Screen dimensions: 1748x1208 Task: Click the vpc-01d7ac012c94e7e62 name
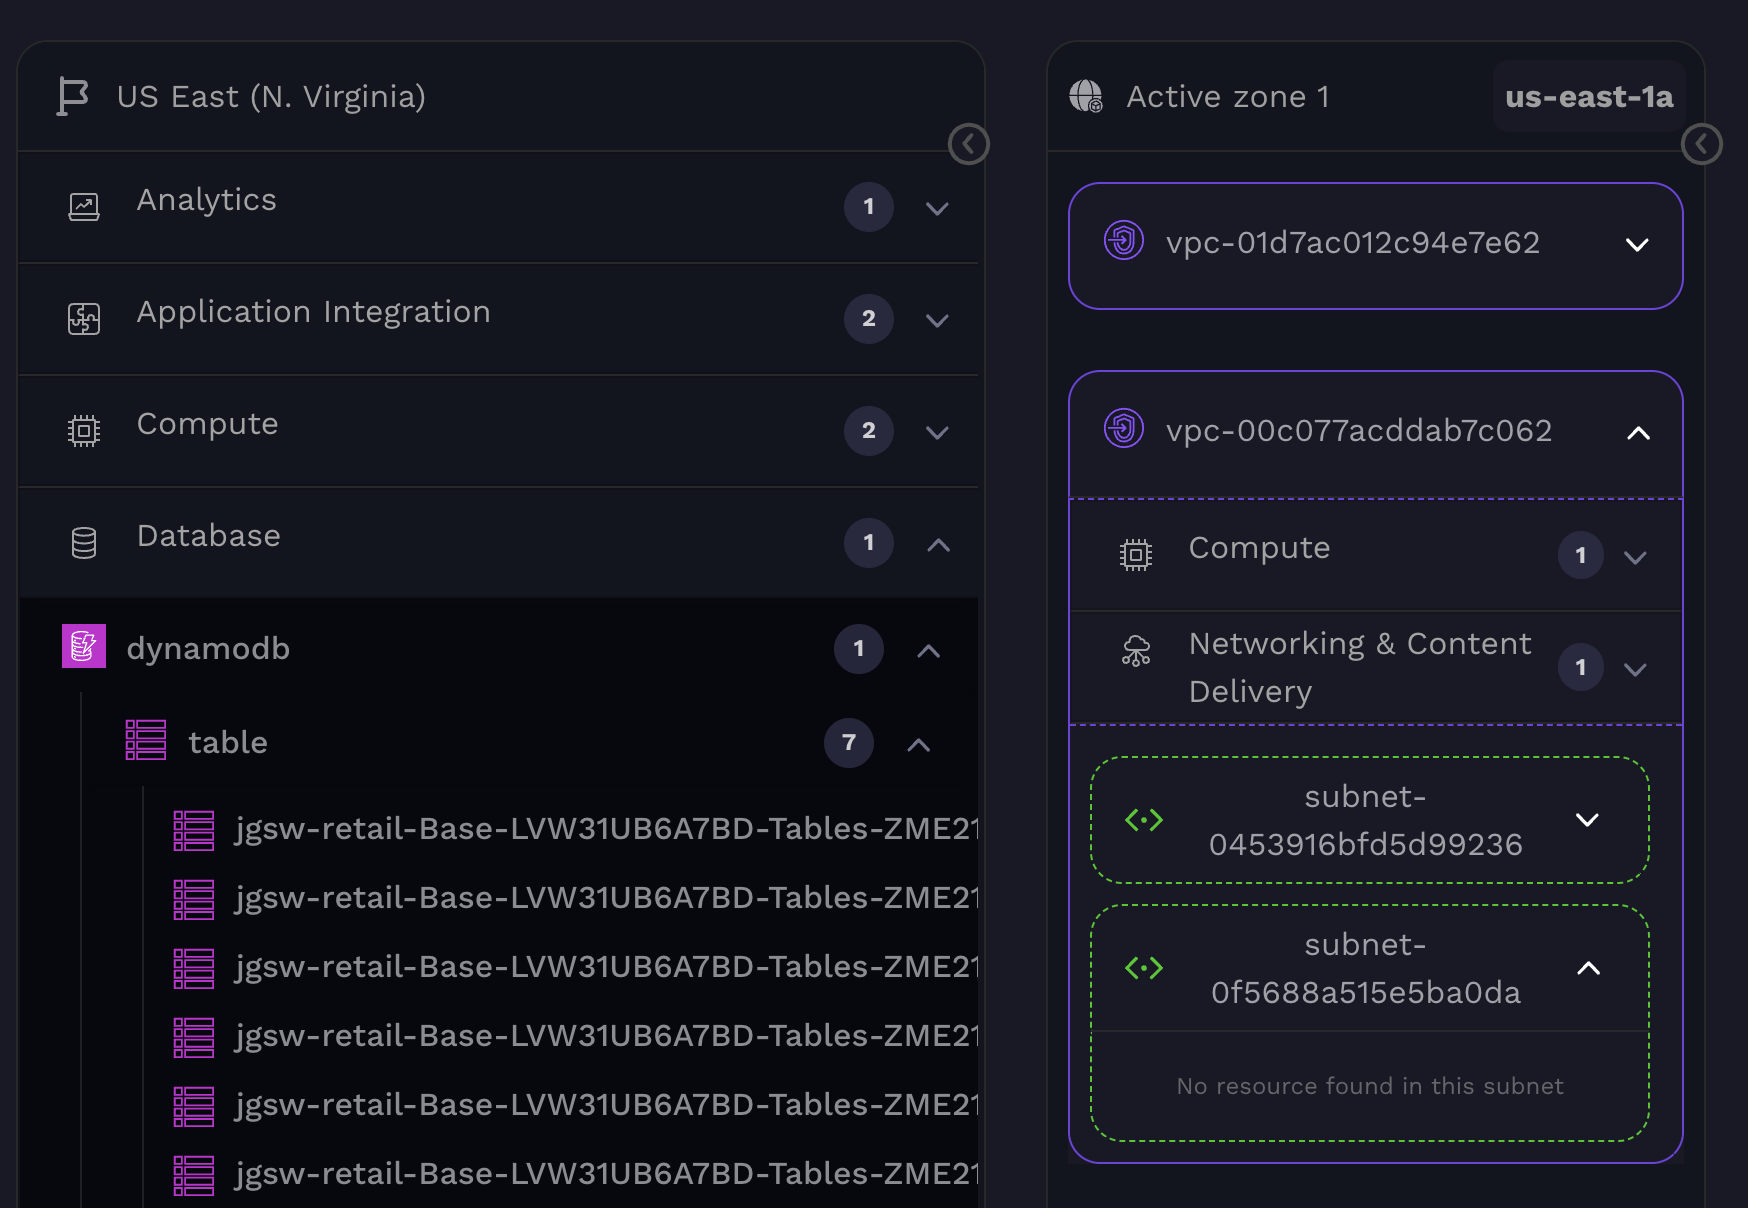pos(1353,242)
